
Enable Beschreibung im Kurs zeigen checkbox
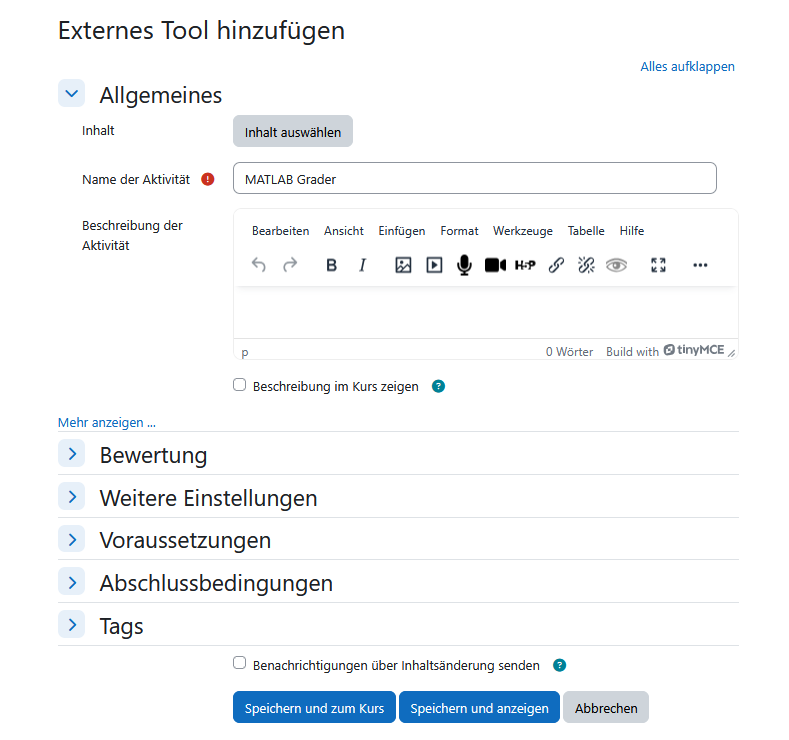(240, 385)
